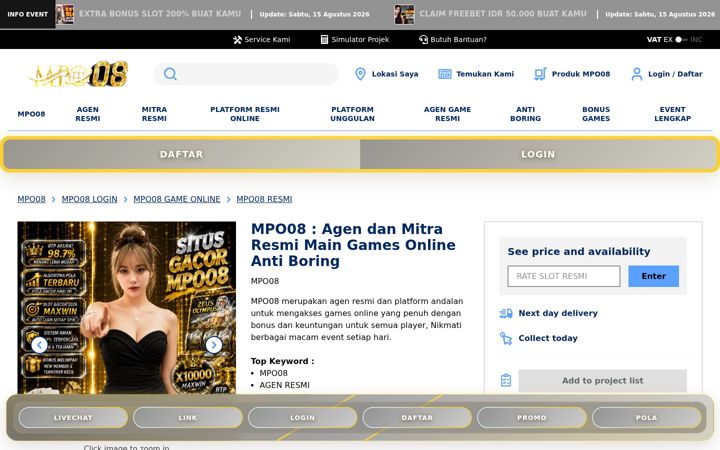The width and height of the screenshot is (720, 450).
Task: Click LOGIN button in bottom bar
Action: click(303, 418)
